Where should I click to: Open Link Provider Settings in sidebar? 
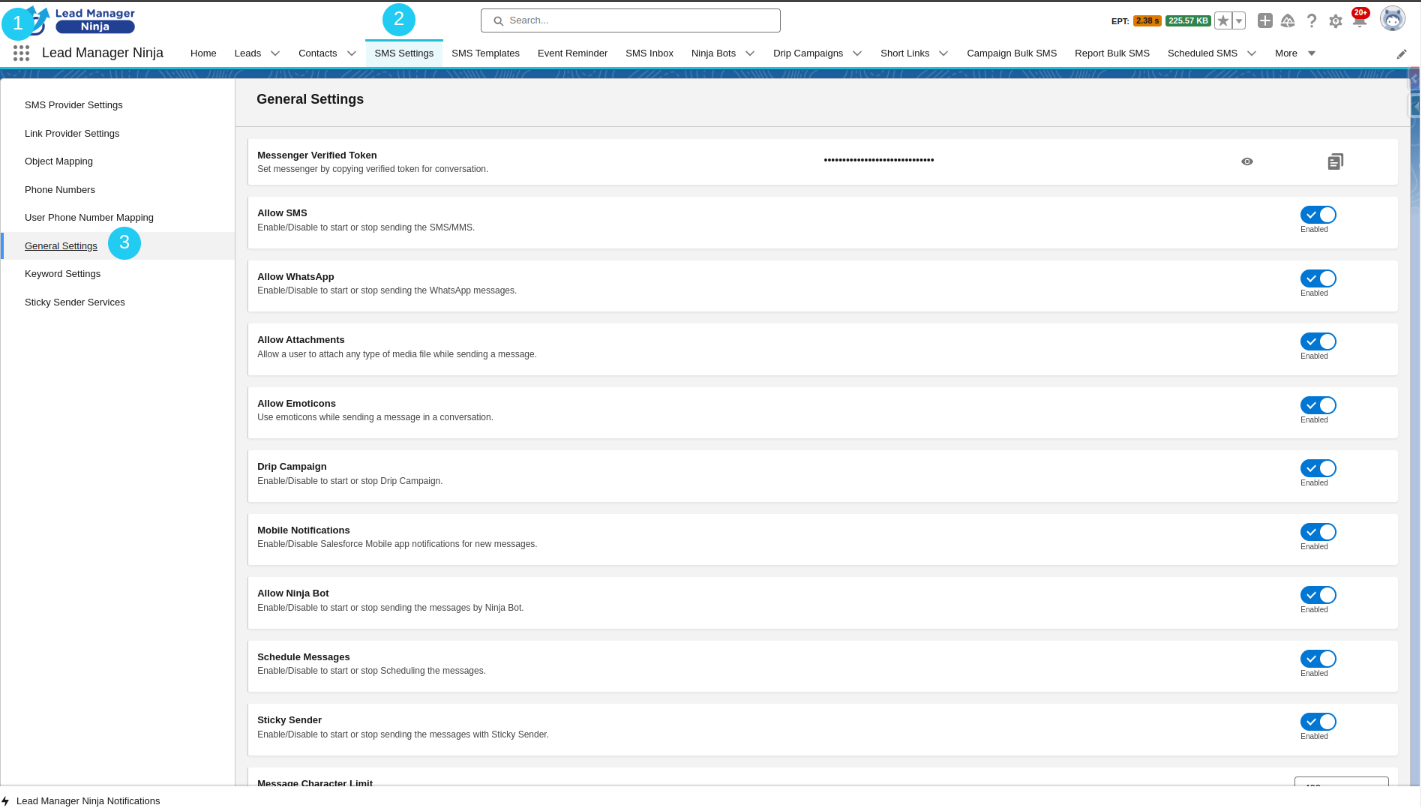pyautogui.click(x=72, y=133)
